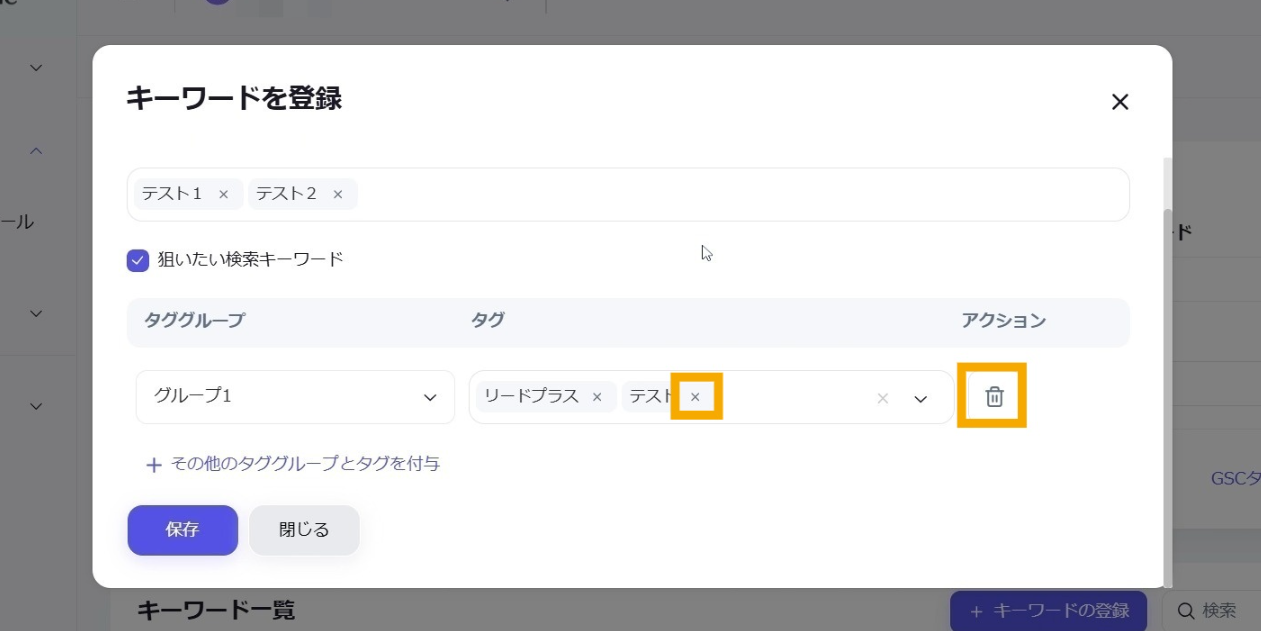
Task: Clear all tags in tag selector
Action: [882, 398]
